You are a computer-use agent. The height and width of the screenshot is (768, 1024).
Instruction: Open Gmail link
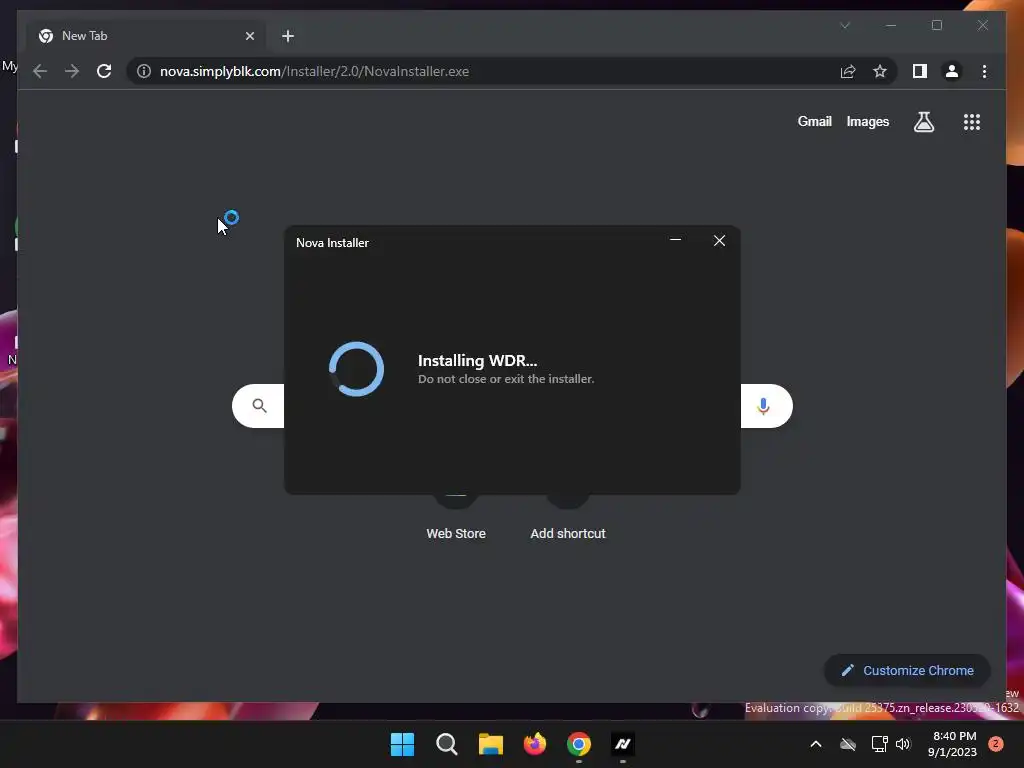click(x=814, y=121)
